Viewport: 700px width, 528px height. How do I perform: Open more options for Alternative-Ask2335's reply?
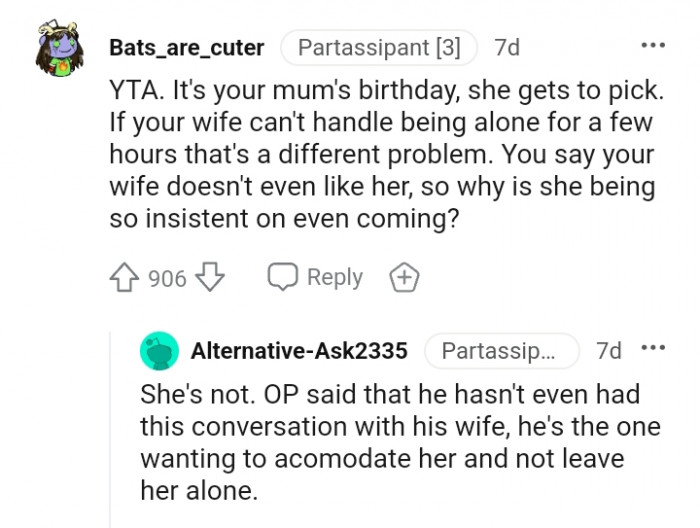click(653, 349)
